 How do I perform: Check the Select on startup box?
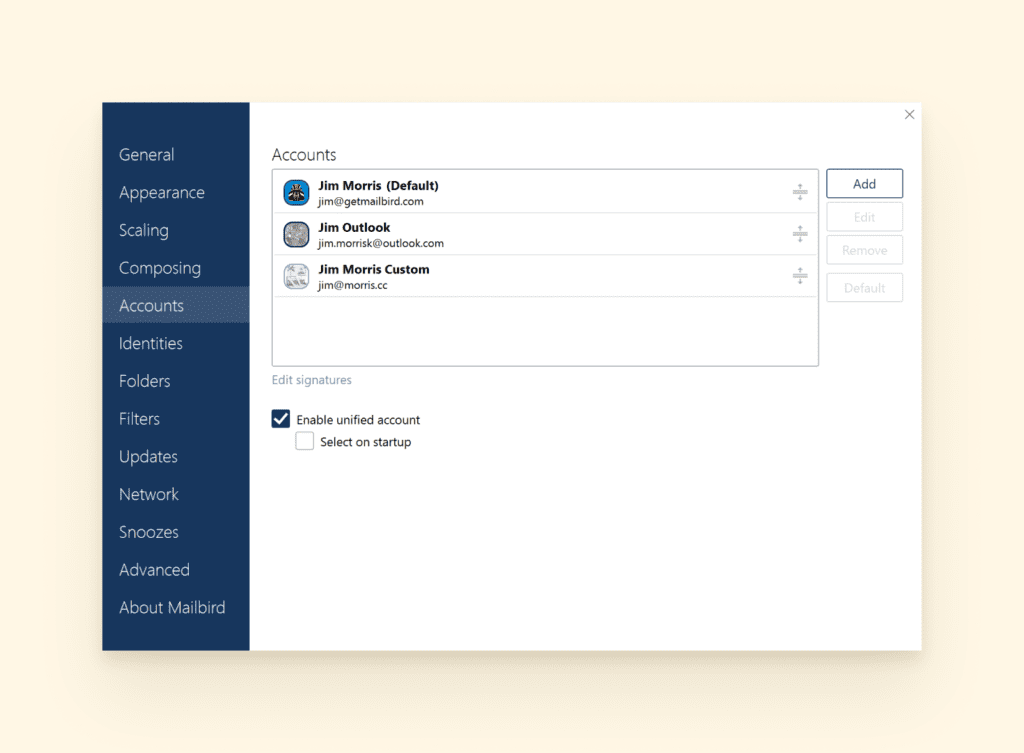304,441
